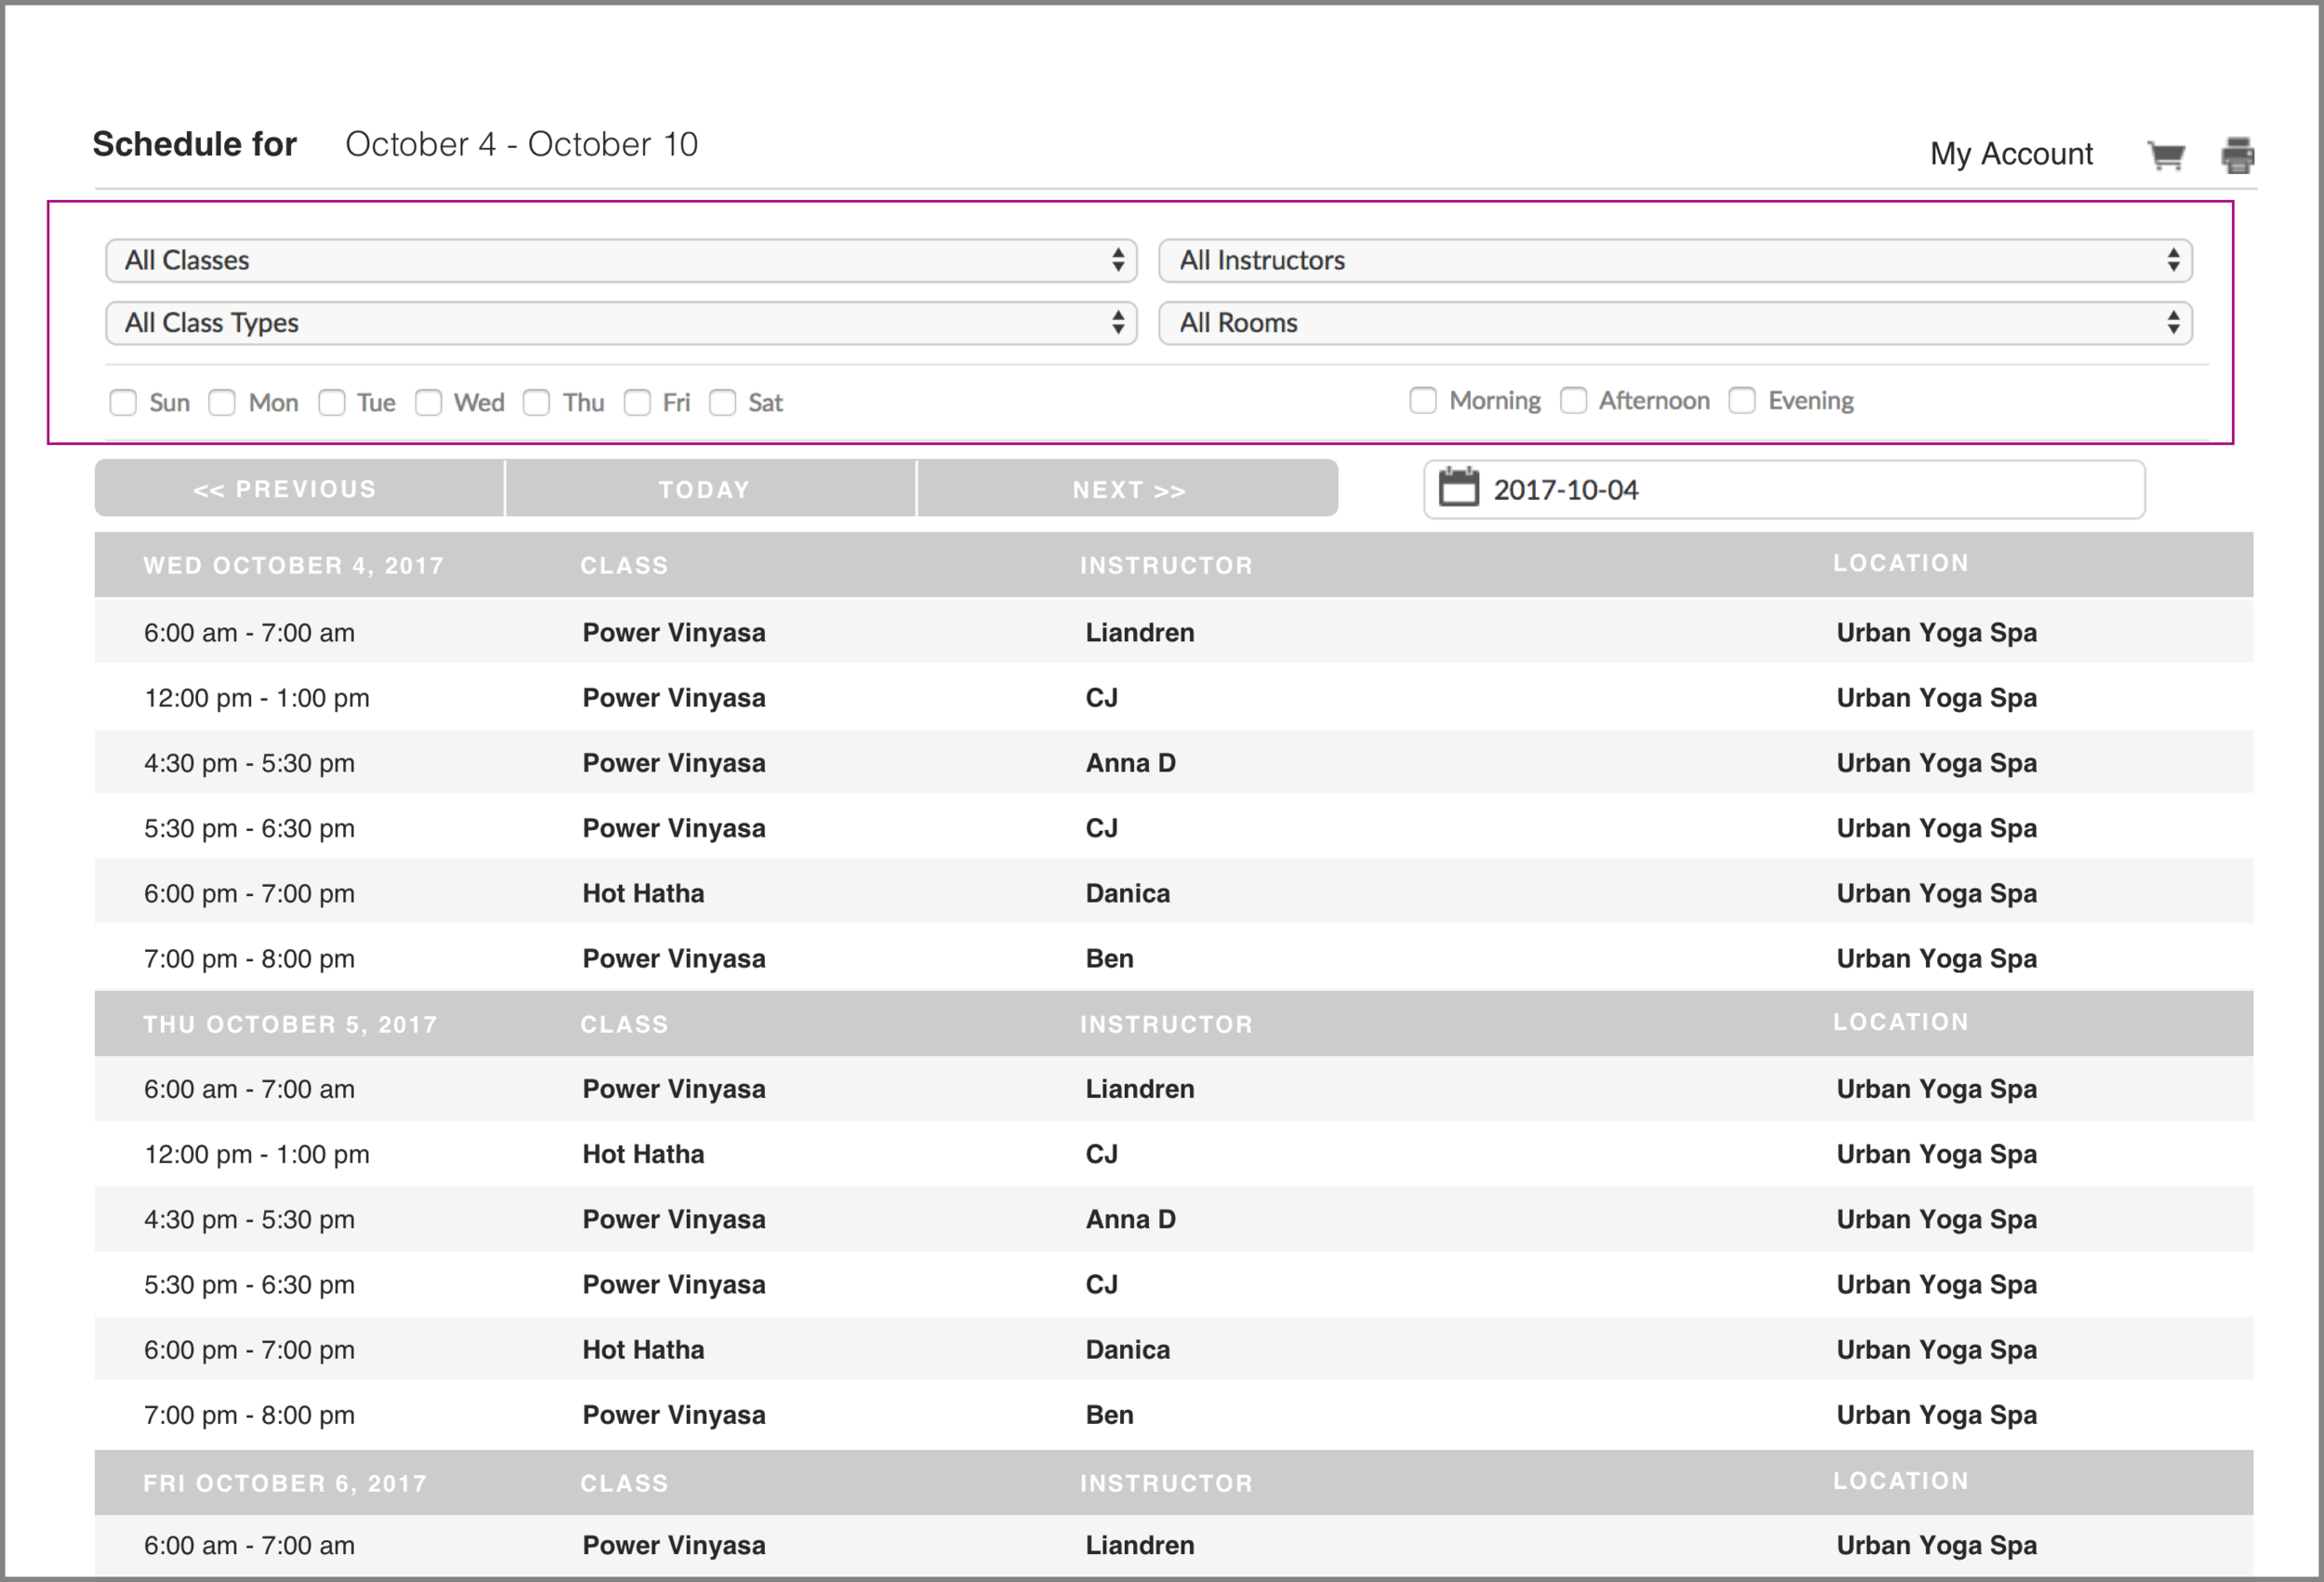Open instructor CJ on Thursday 5:30 pm
Viewport: 2324px width, 1582px height.
click(1102, 1284)
